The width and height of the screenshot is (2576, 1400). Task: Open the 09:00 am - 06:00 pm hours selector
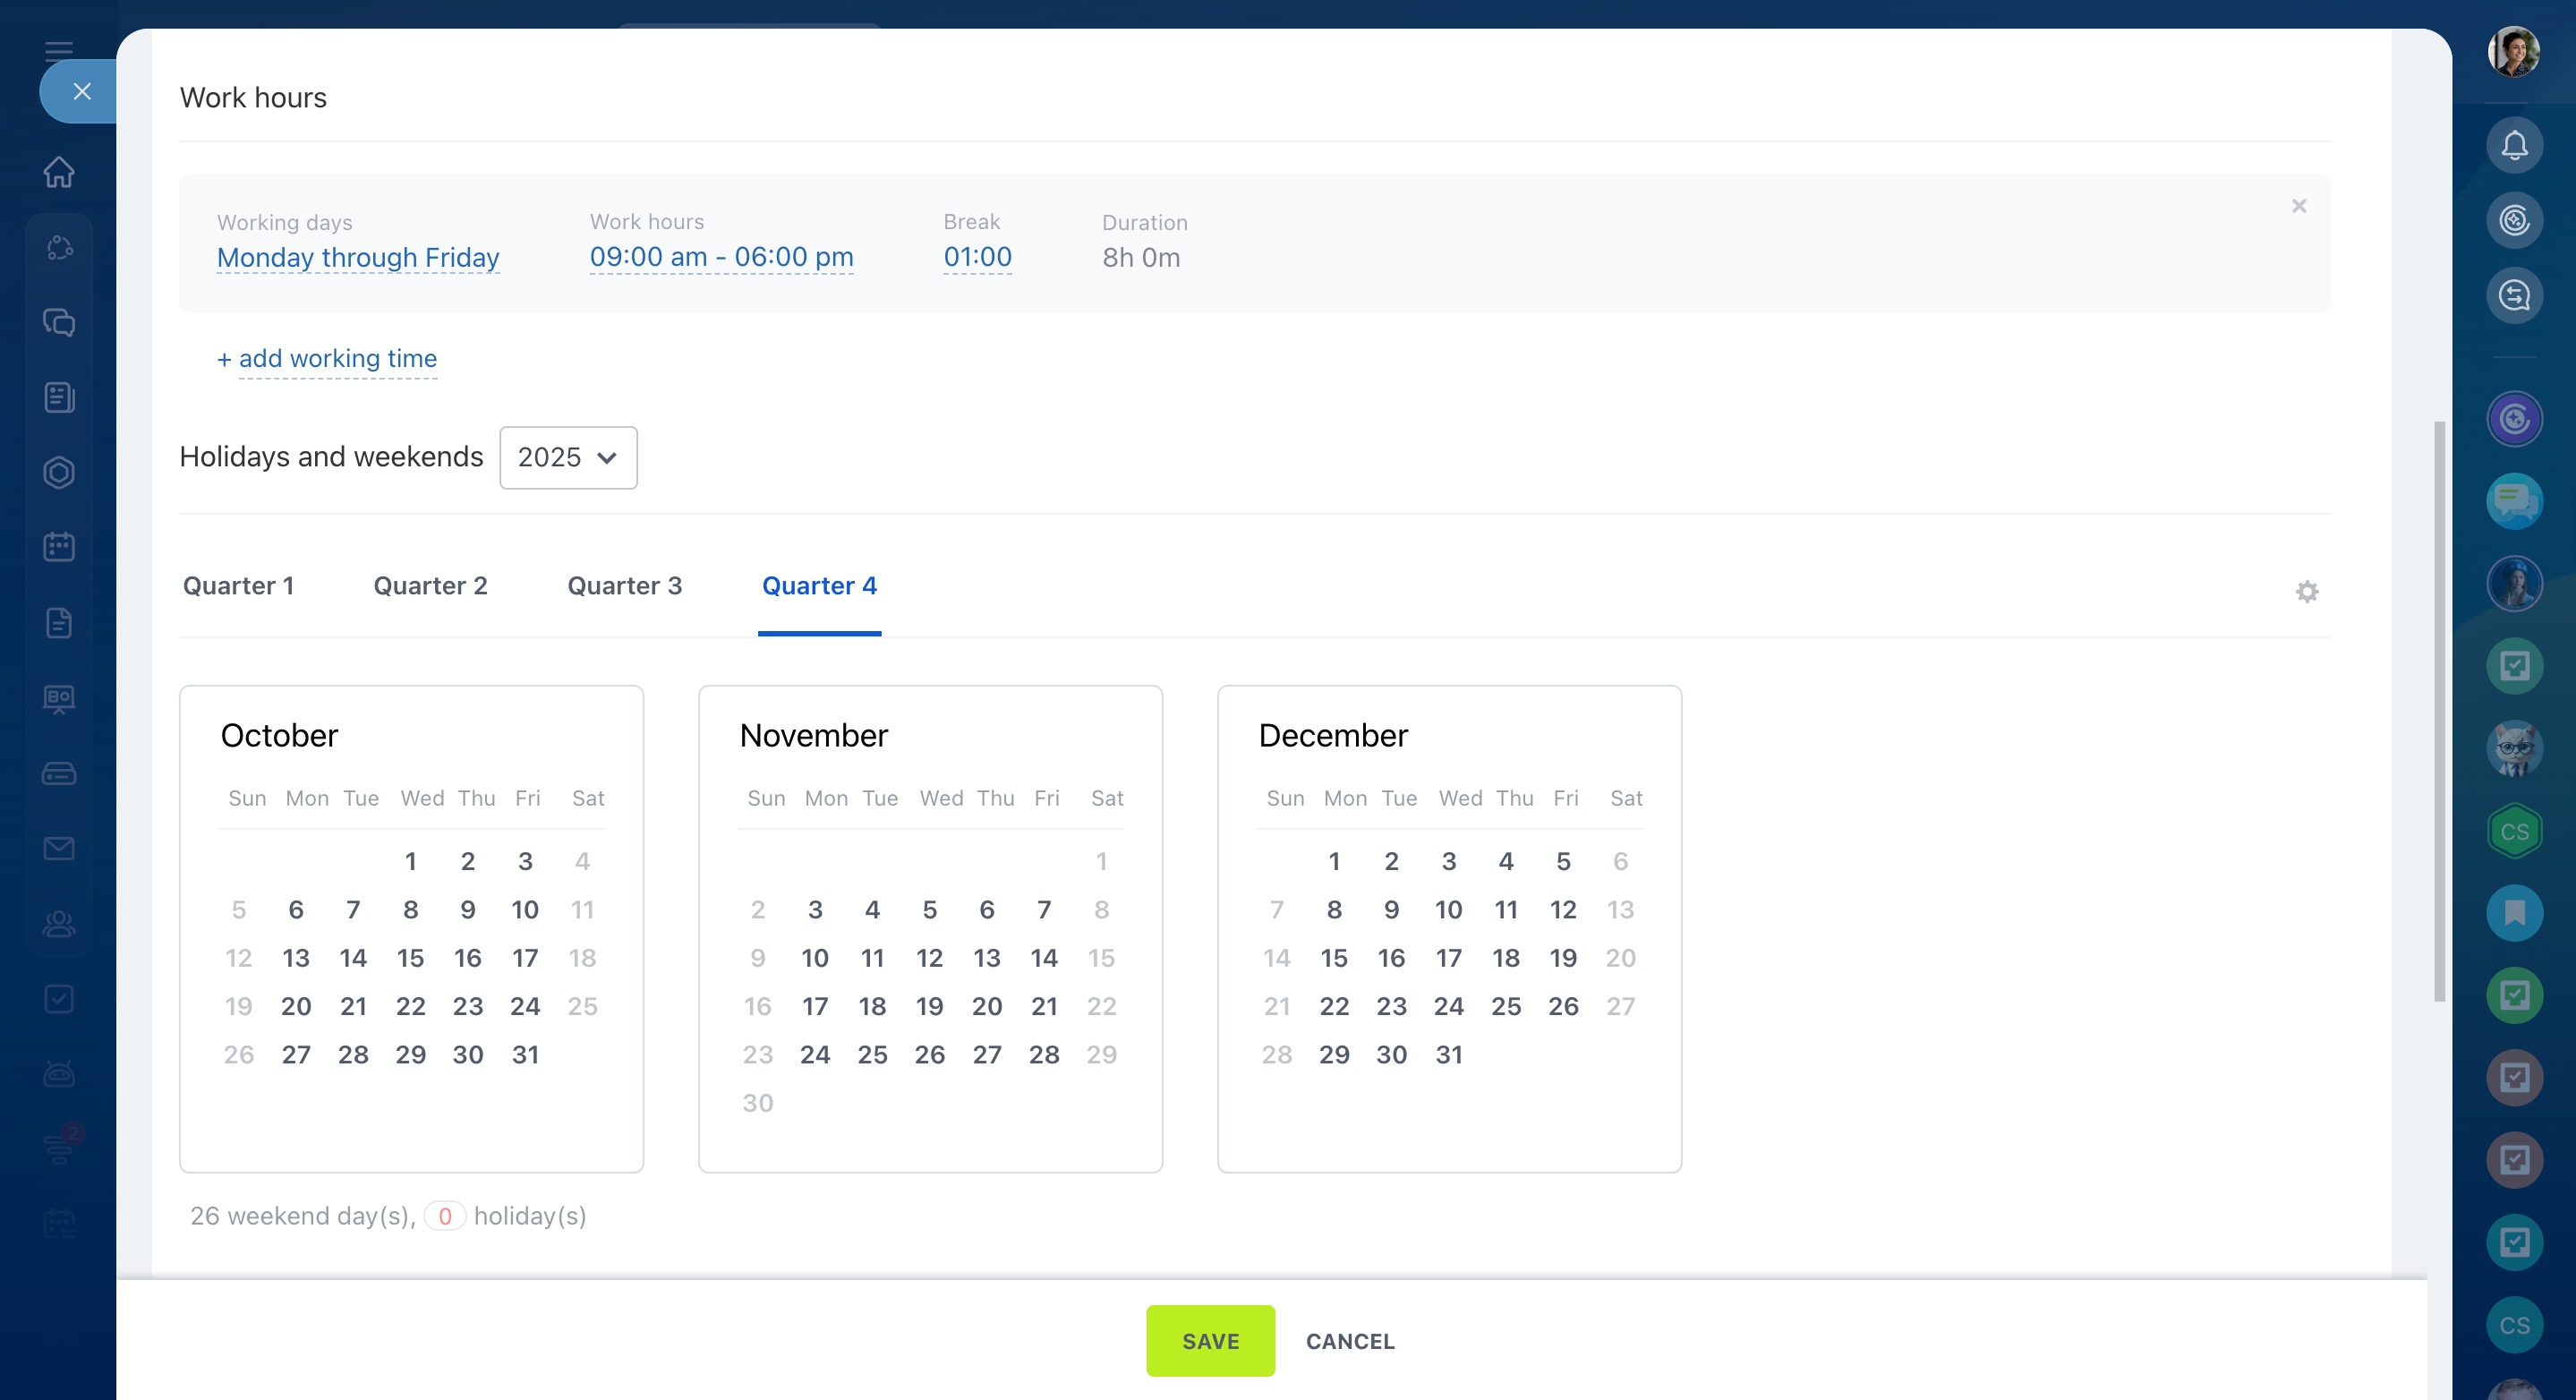click(721, 257)
